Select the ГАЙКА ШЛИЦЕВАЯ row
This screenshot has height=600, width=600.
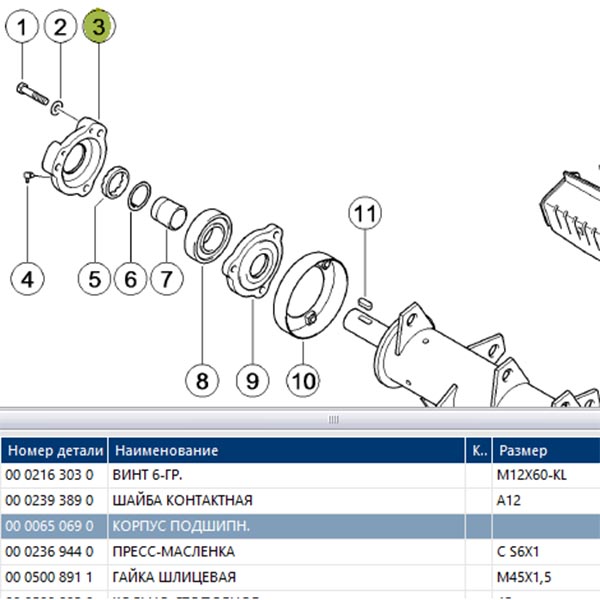click(x=300, y=577)
